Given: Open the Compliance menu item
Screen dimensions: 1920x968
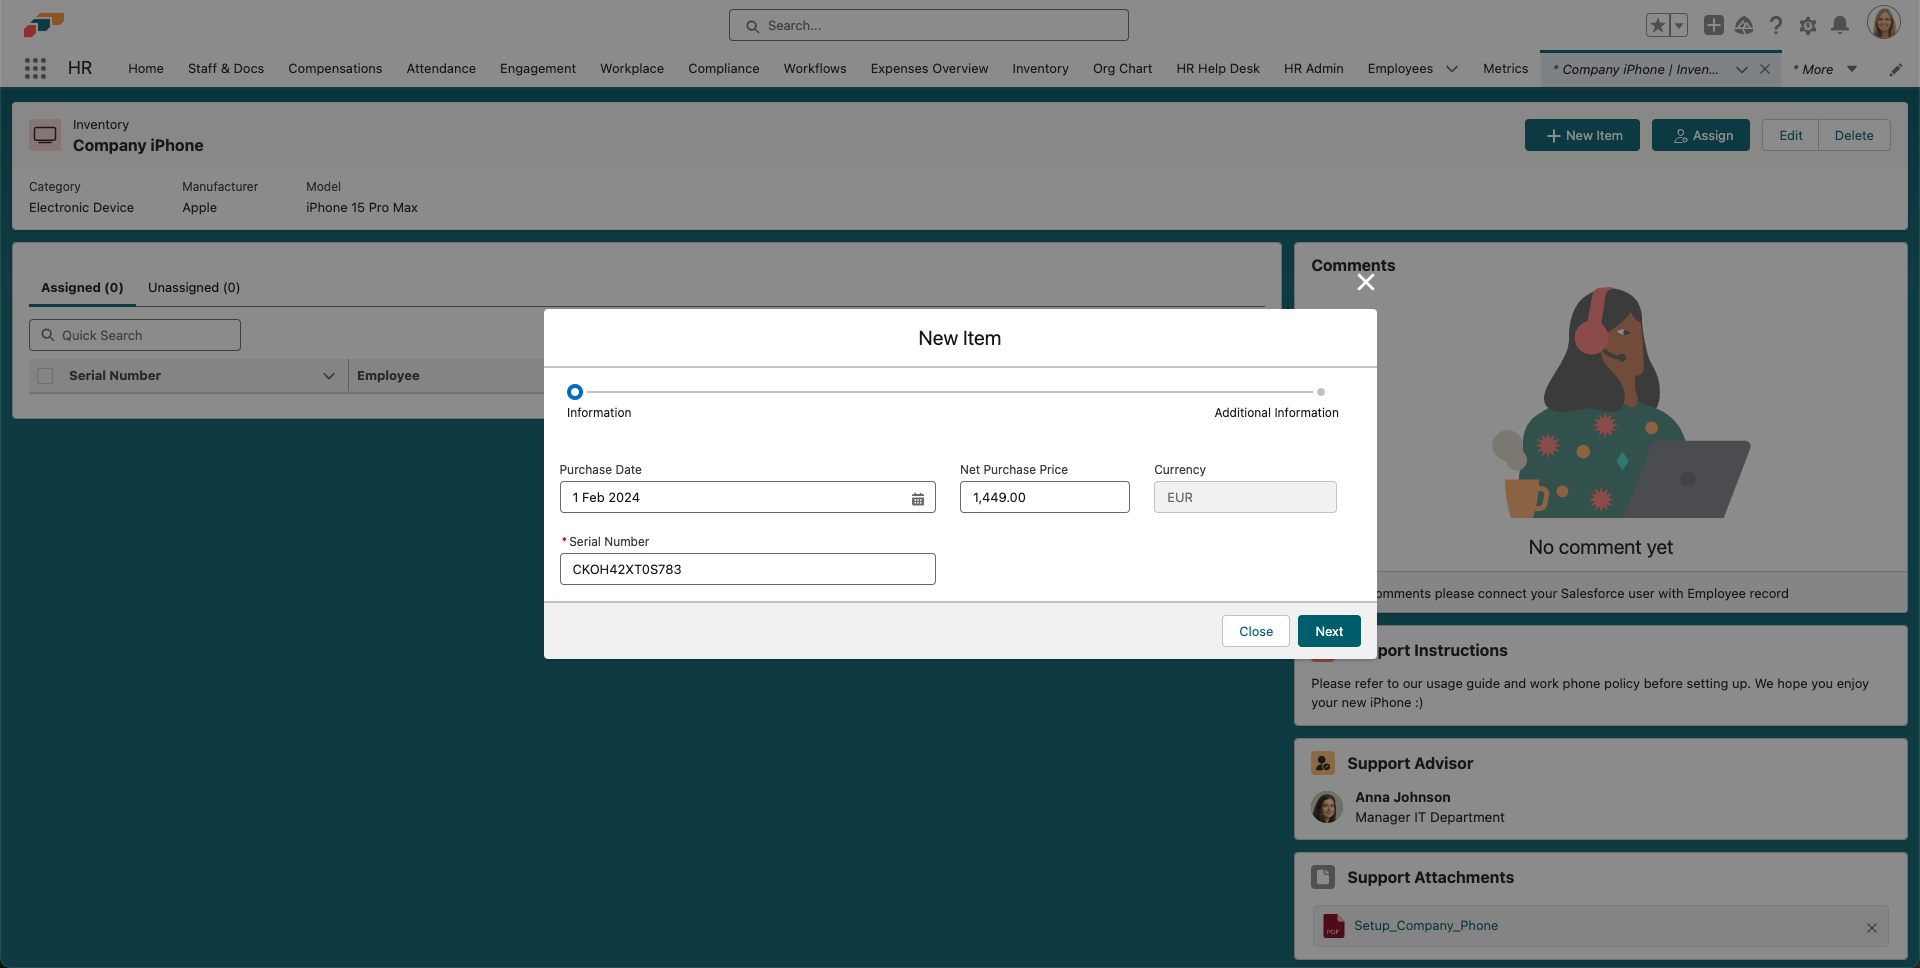Looking at the screenshot, I should (723, 68).
